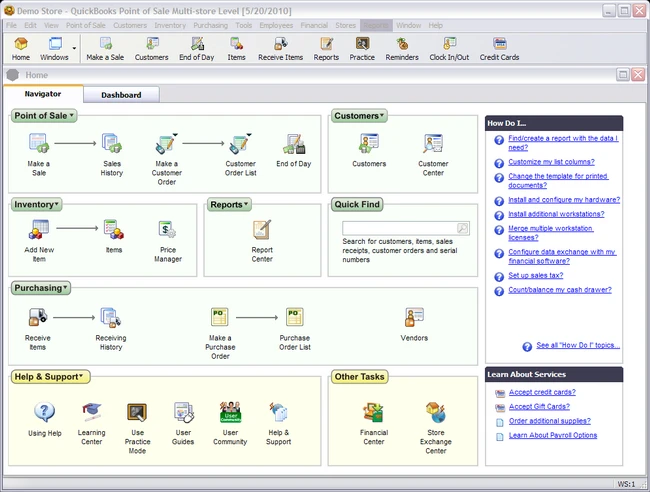Click 'Learn About Payroll Options' link

coord(553,435)
